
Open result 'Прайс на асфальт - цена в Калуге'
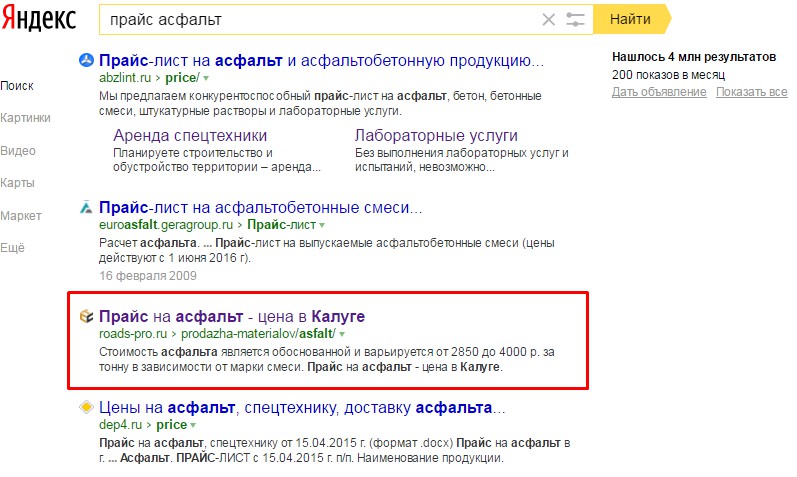coord(232,316)
